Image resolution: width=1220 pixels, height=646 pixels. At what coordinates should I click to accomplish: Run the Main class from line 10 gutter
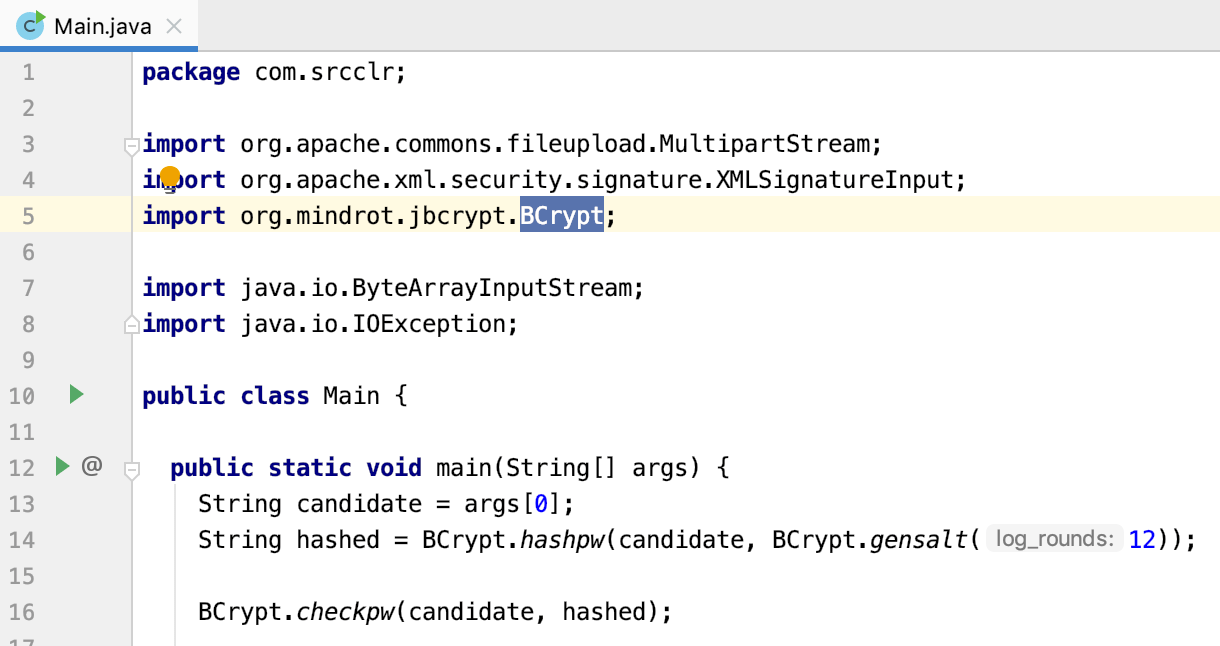(76, 395)
